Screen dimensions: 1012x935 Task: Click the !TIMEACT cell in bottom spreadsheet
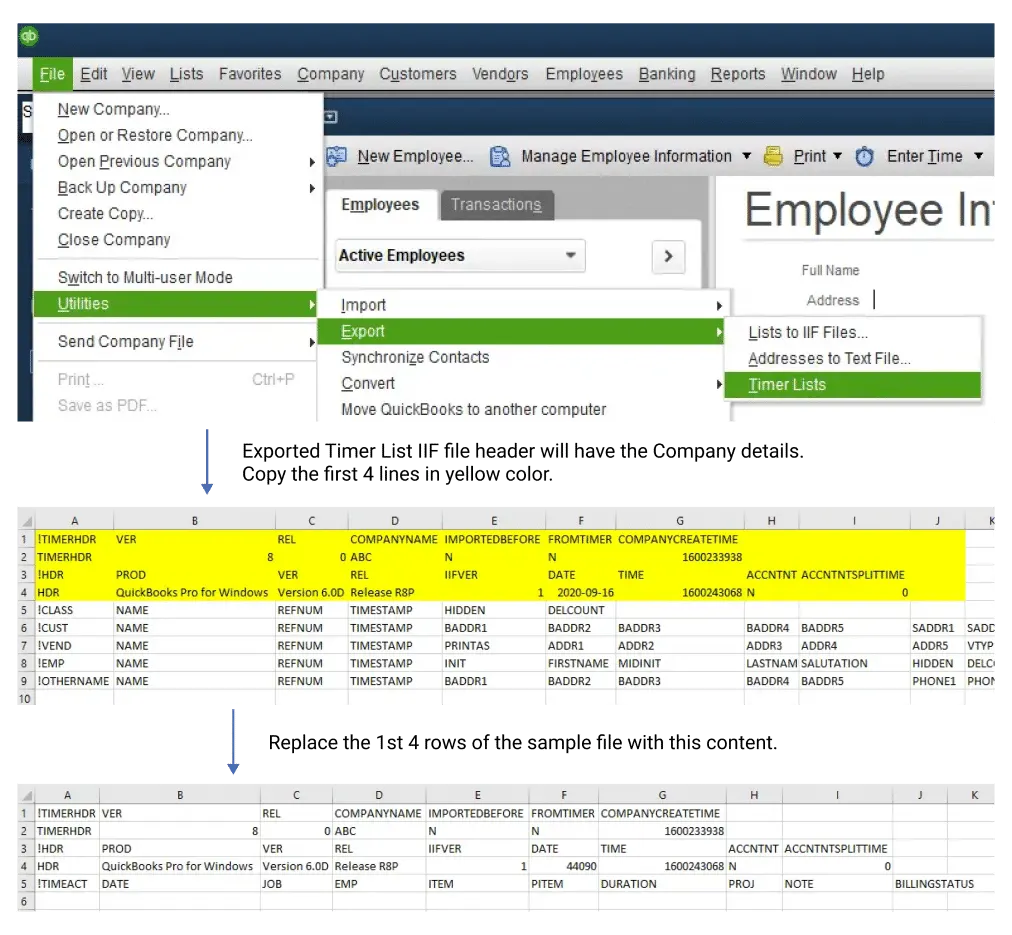pos(66,885)
